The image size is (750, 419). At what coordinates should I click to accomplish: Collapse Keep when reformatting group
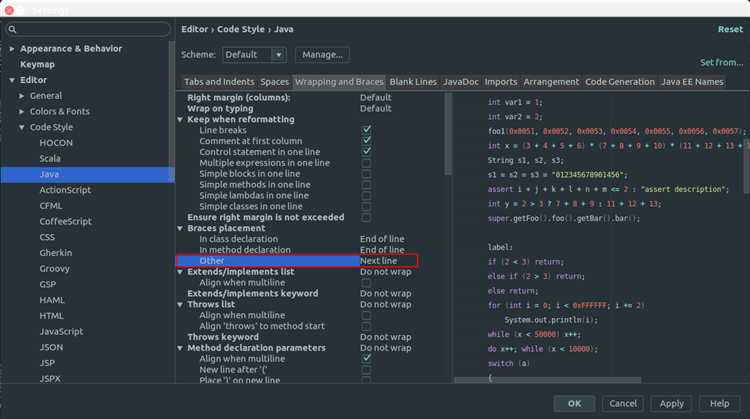tap(180, 120)
